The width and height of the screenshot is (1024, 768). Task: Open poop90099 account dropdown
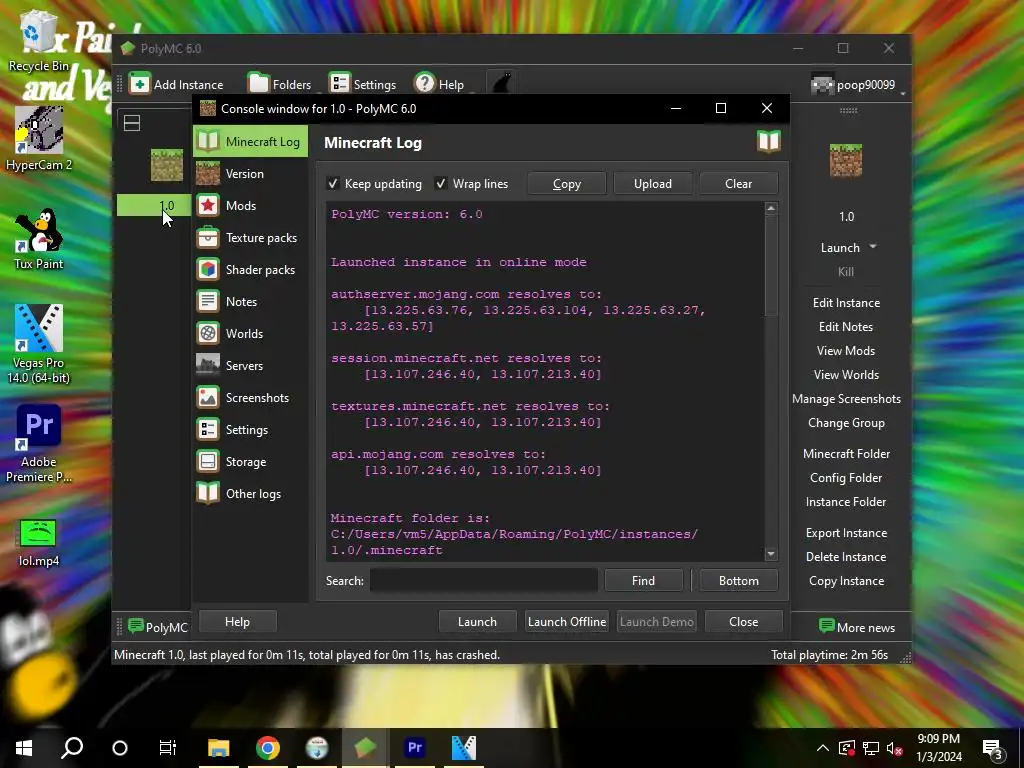[857, 85]
